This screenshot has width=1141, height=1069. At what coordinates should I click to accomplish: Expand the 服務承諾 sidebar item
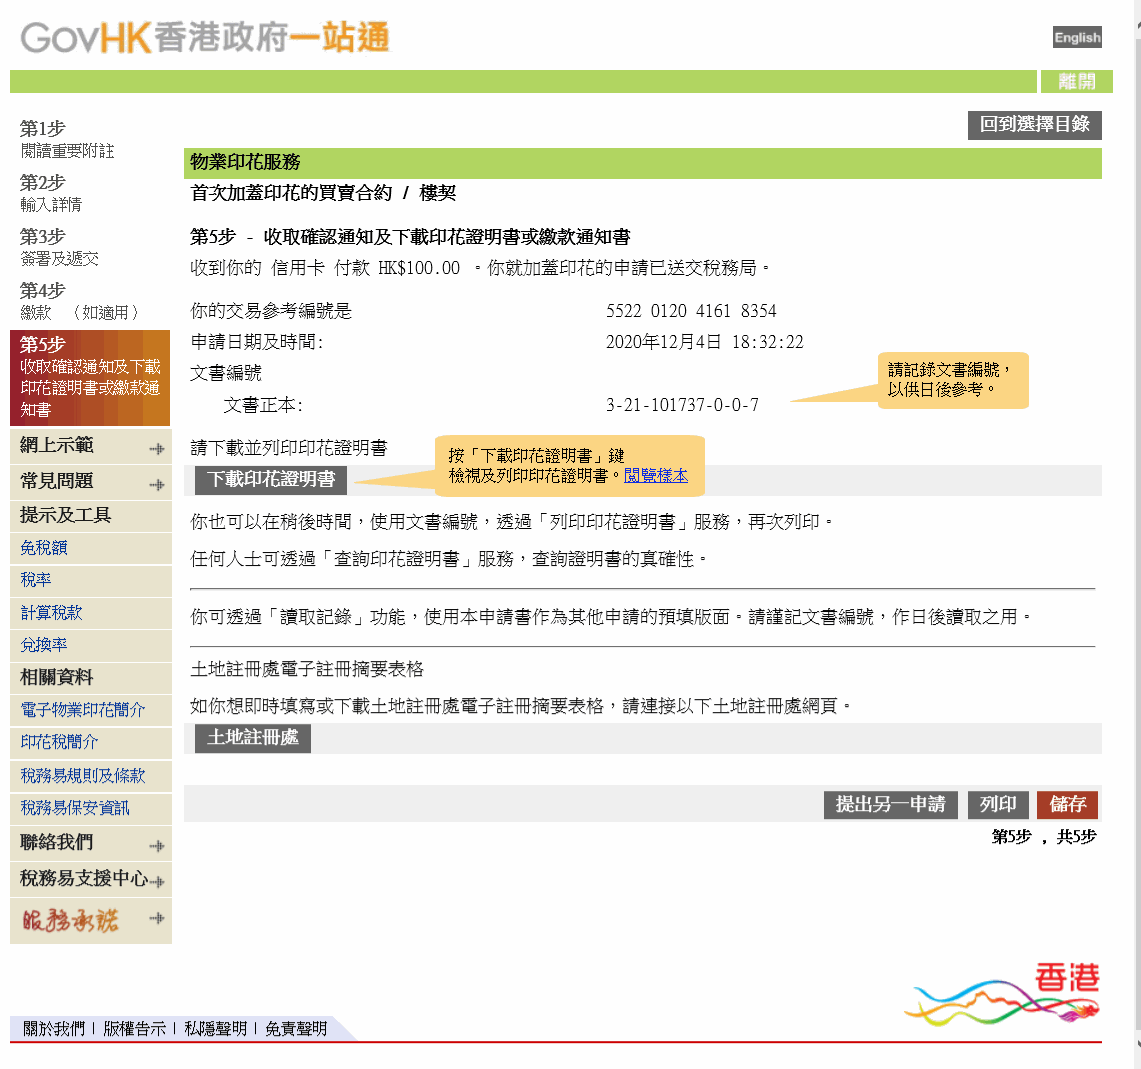pyautogui.click(x=91, y=921)
